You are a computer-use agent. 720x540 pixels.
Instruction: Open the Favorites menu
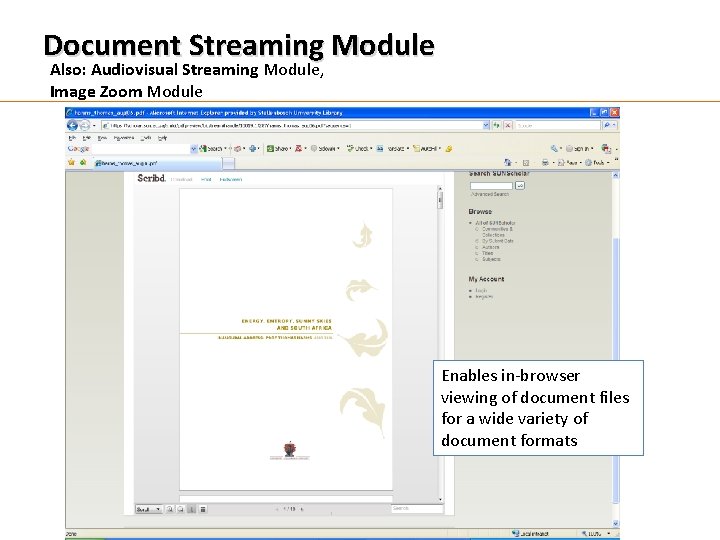pos(124,138)
